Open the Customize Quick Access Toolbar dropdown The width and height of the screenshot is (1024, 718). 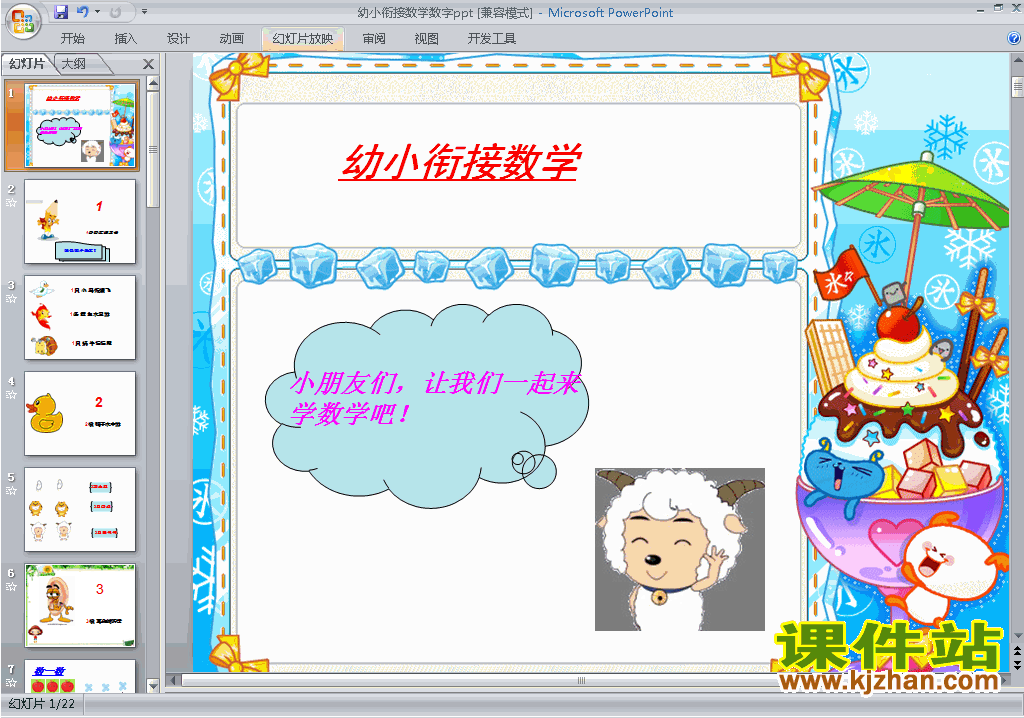click(144, 12)
